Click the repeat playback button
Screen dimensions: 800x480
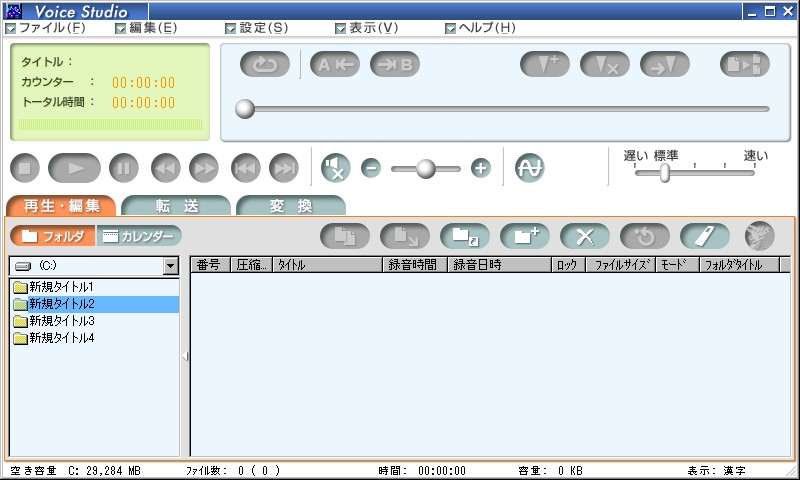[x=265, y=64]
